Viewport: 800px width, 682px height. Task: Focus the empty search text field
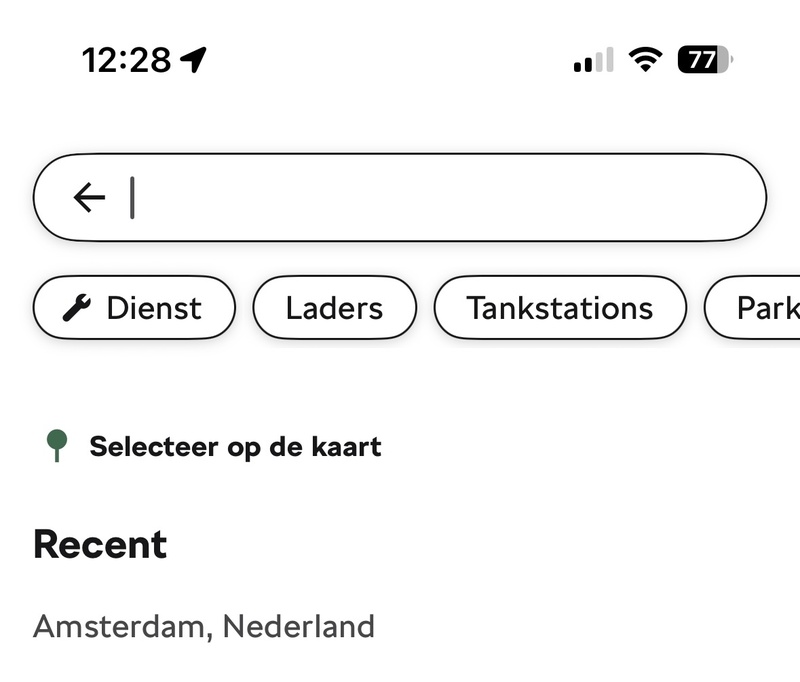[x=440, y=198]
